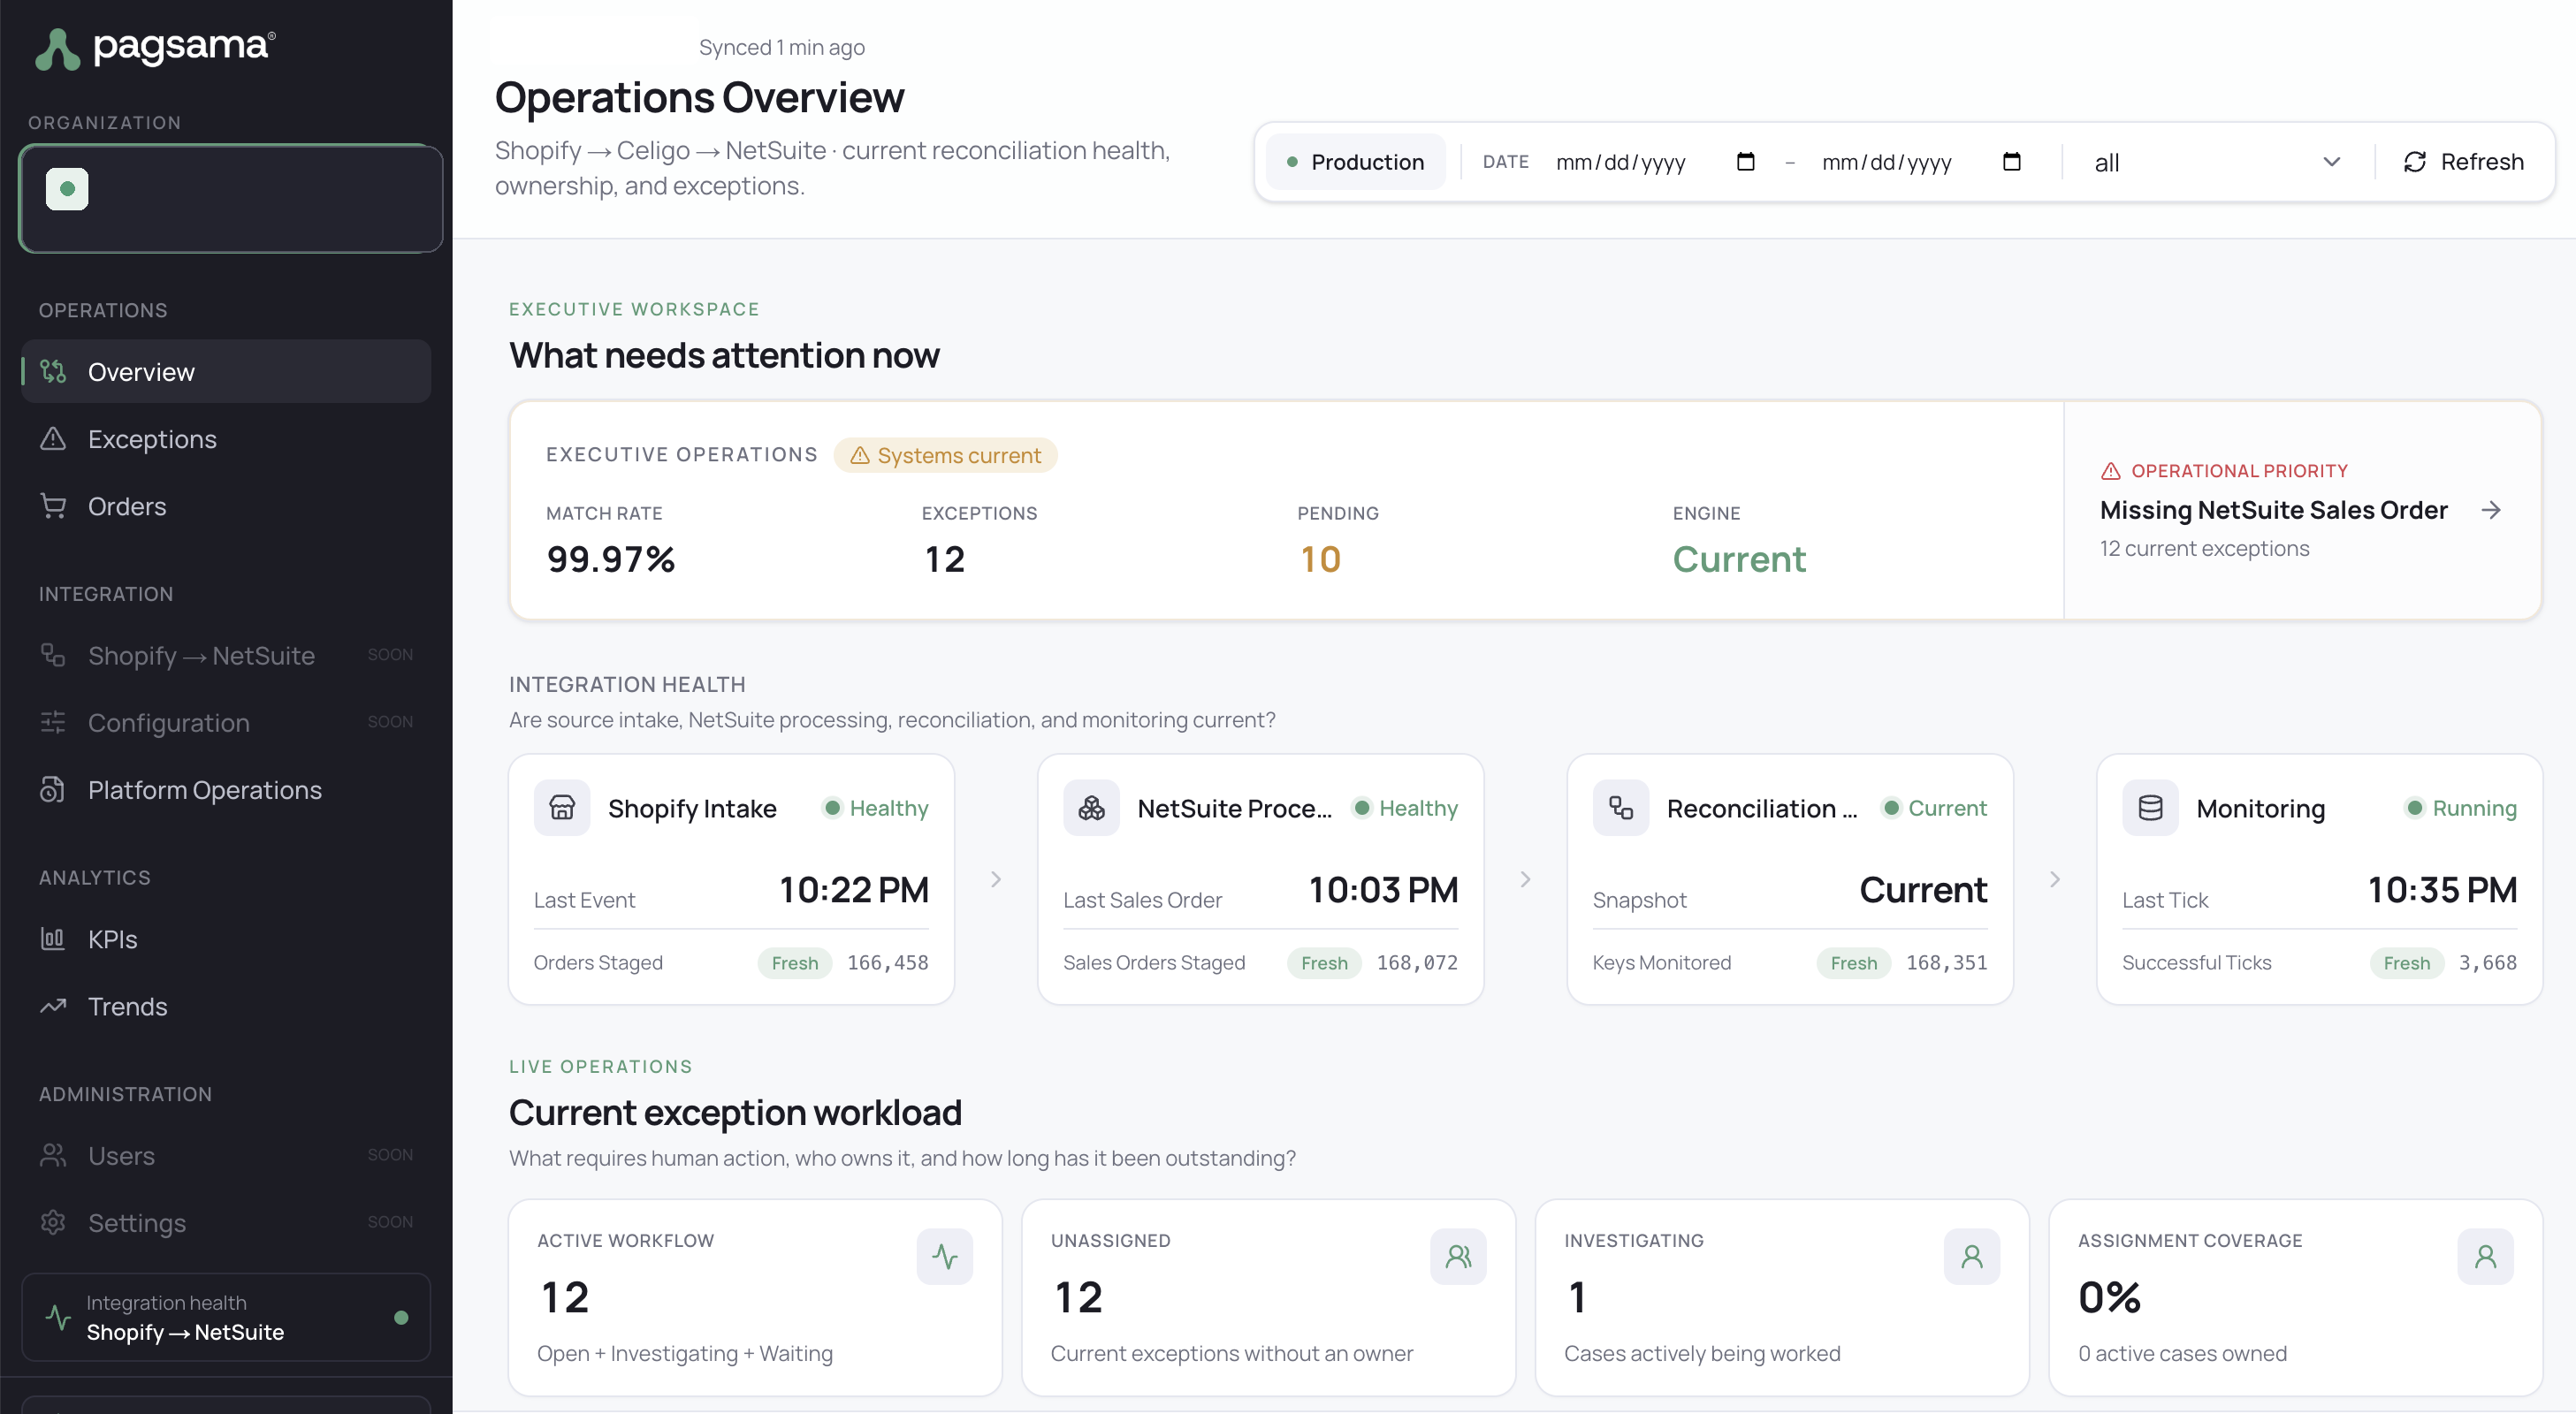Open the Overview menu item
The height and width of the screenshot is (1414, 2576).
[x=226, y=371]
